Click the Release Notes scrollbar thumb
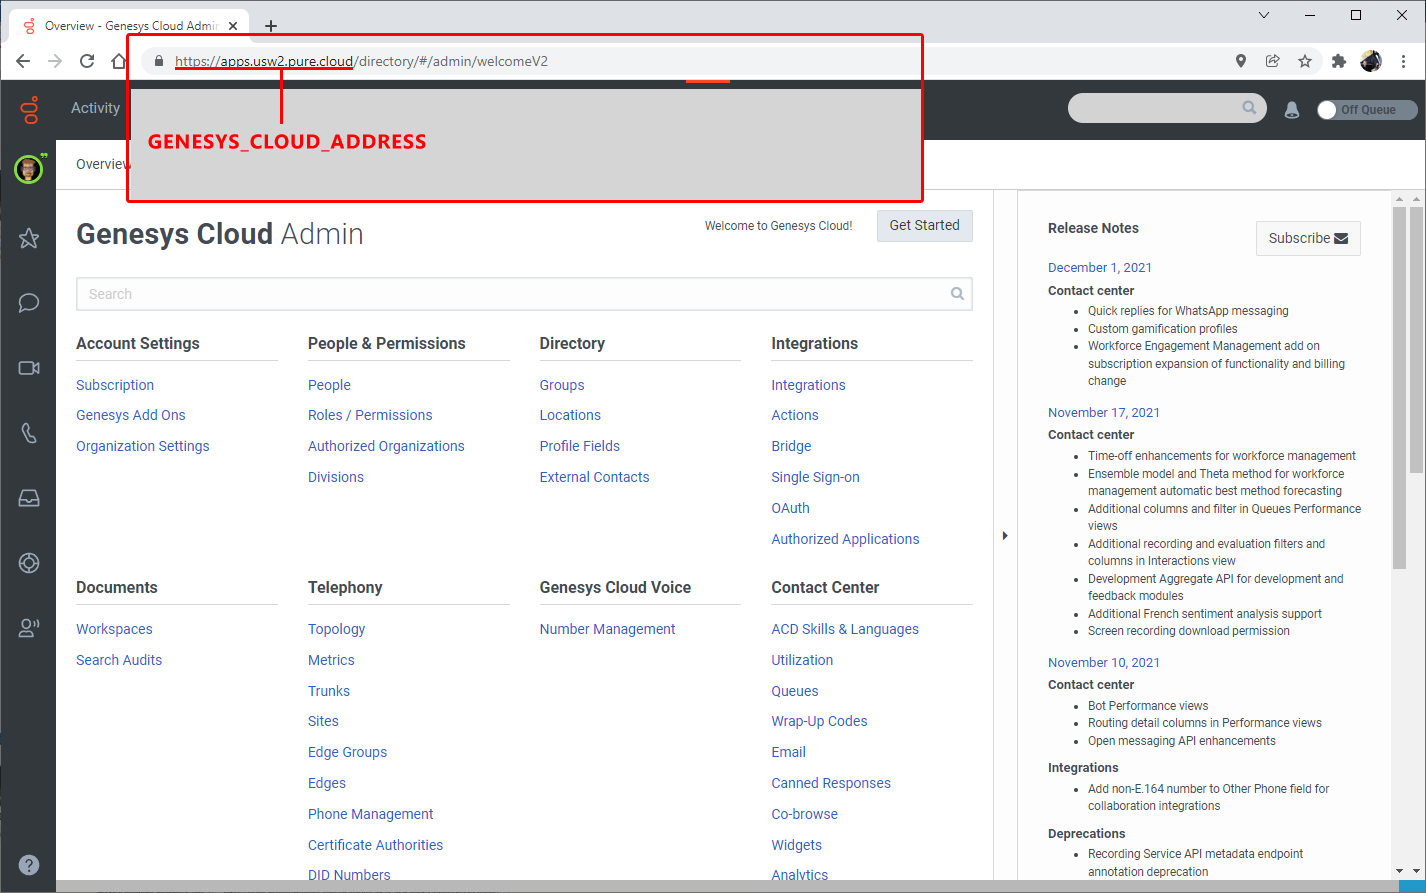Viewport: 1426px width, 893px height. click(1400, 388)
